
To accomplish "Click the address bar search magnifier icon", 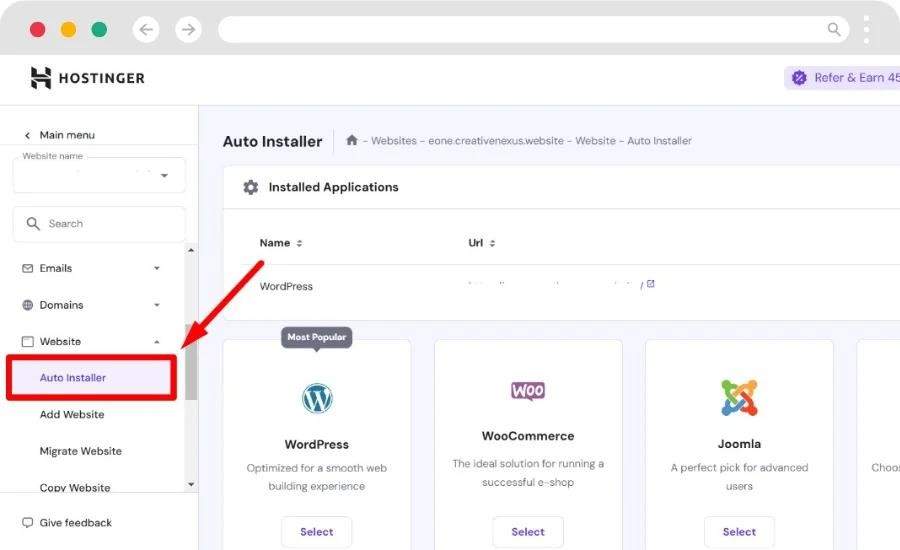I will (x=834, y=29).
